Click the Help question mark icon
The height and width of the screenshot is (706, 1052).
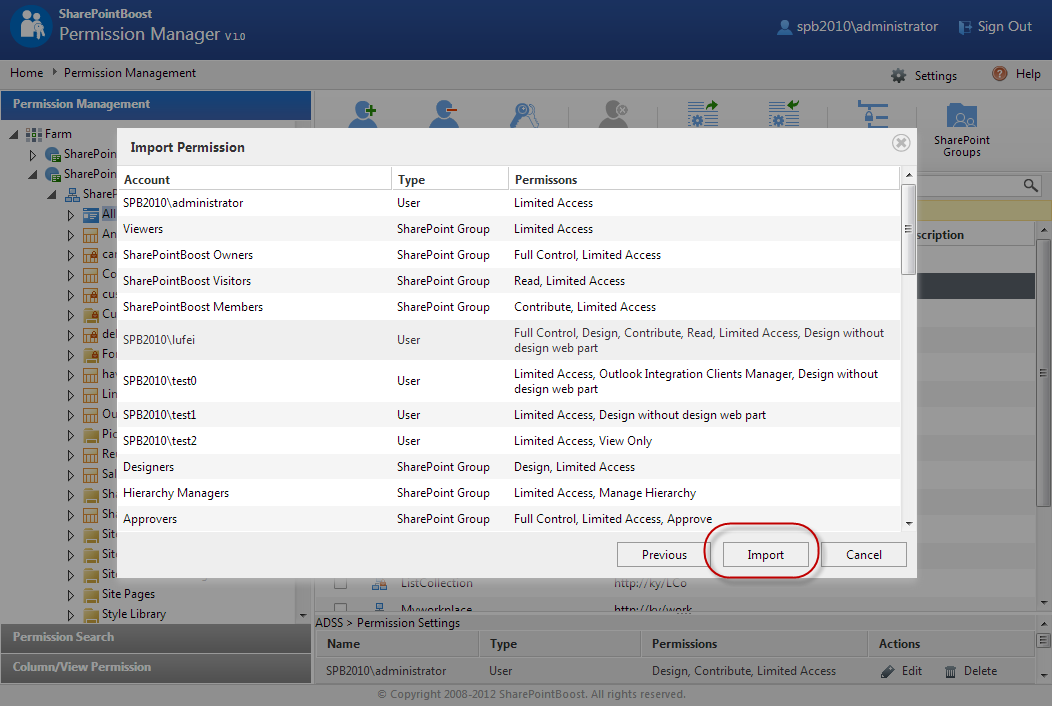click(1000, 74)
